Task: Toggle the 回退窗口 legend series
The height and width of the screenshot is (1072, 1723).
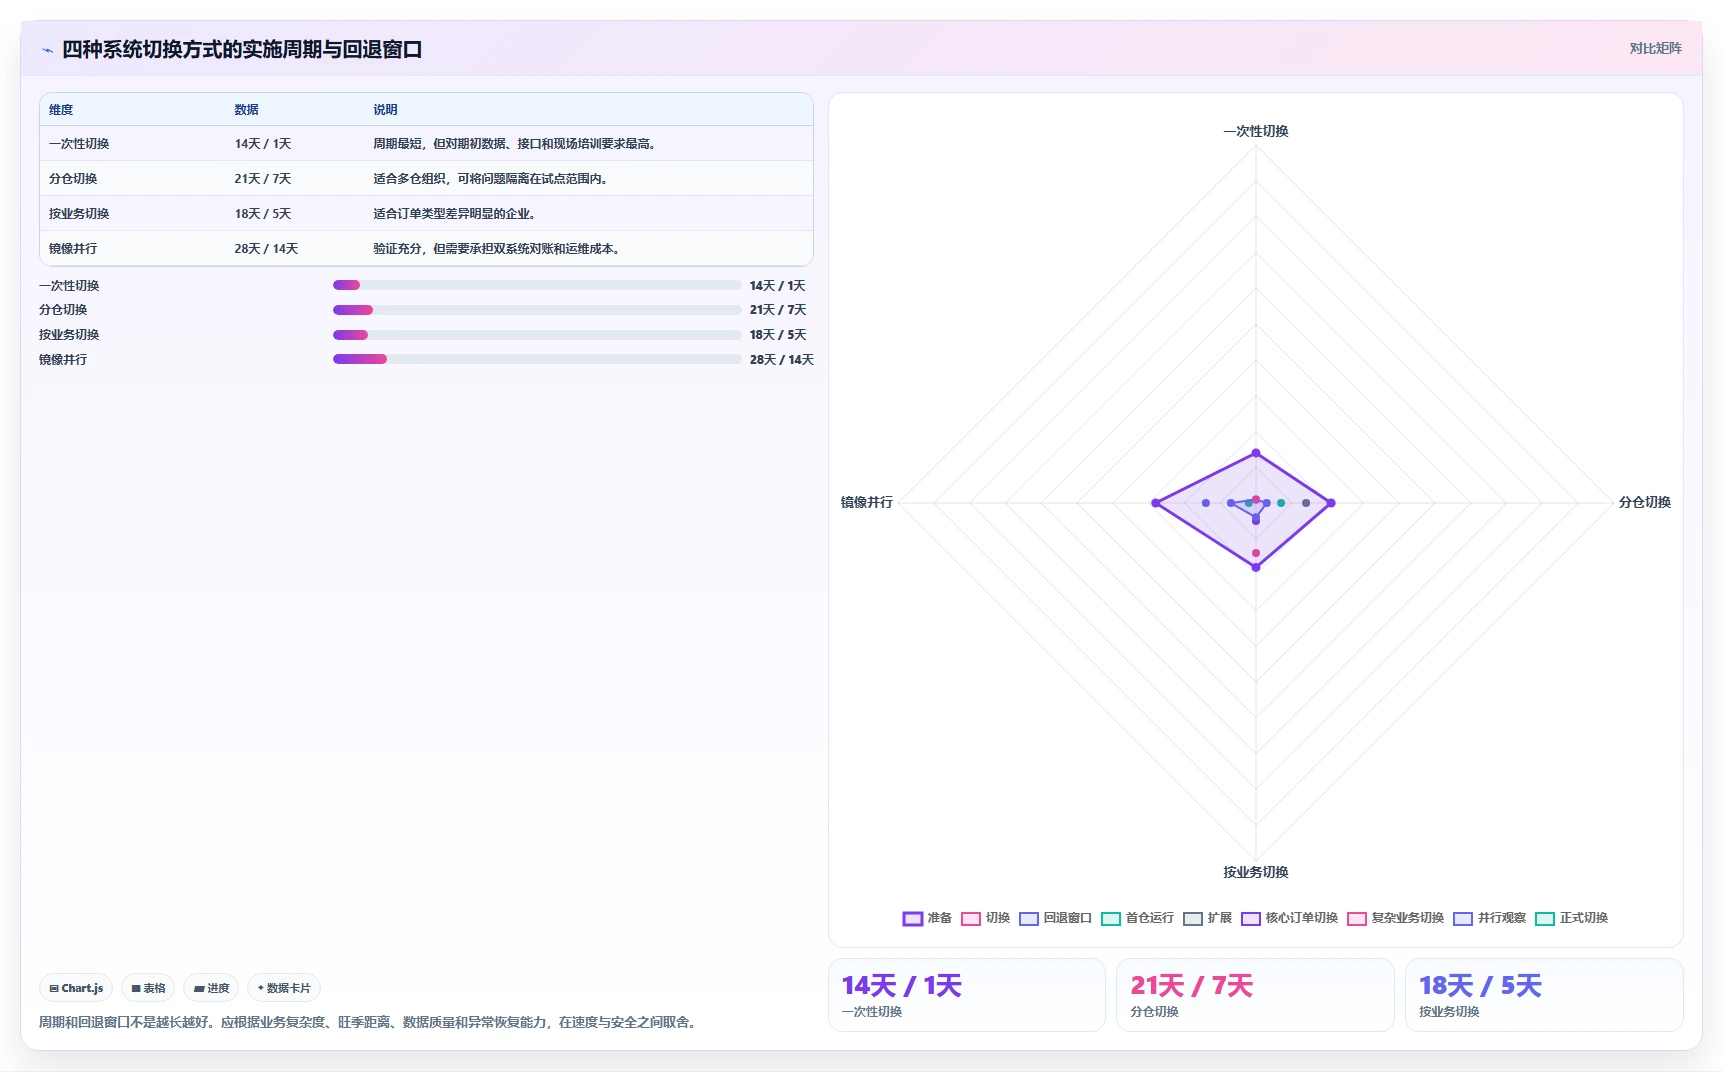Action: [x=1055, y=918]
